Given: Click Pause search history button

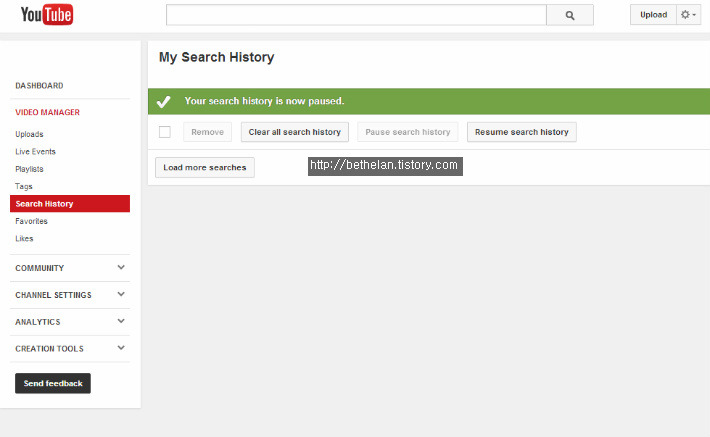Looking at the screenshot, I should (x=408, y=132).
